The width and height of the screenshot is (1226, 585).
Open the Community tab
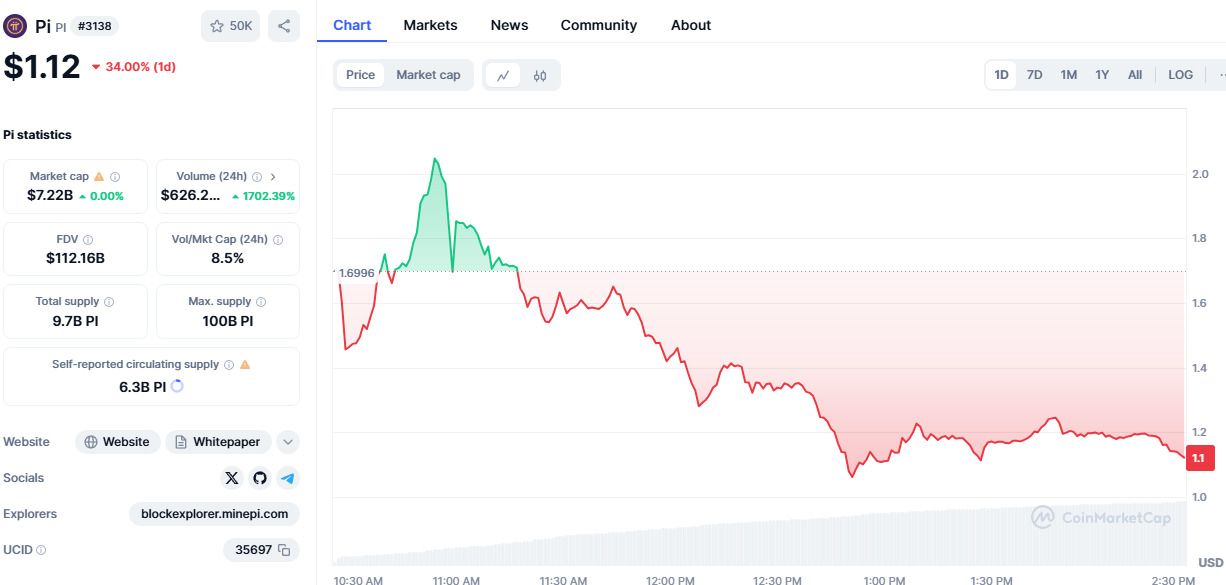(x=599, y=25)
